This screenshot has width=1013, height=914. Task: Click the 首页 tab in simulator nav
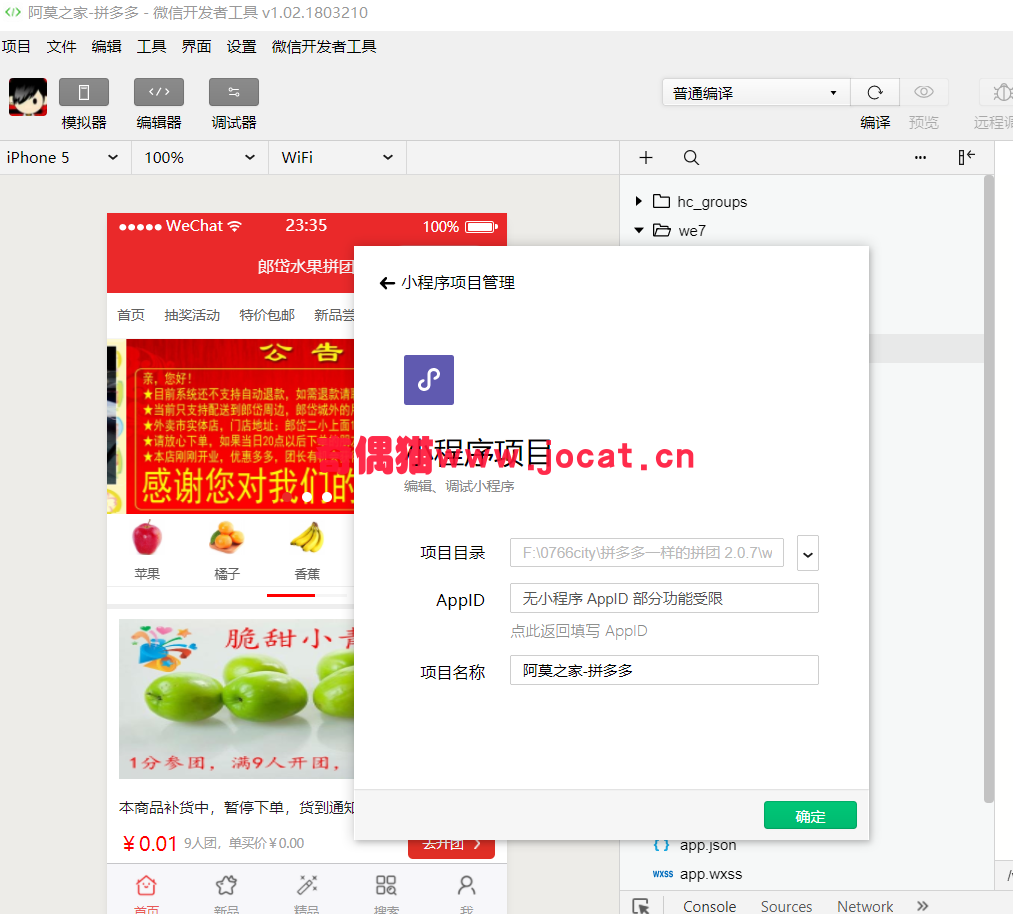[x=131, y=315]
